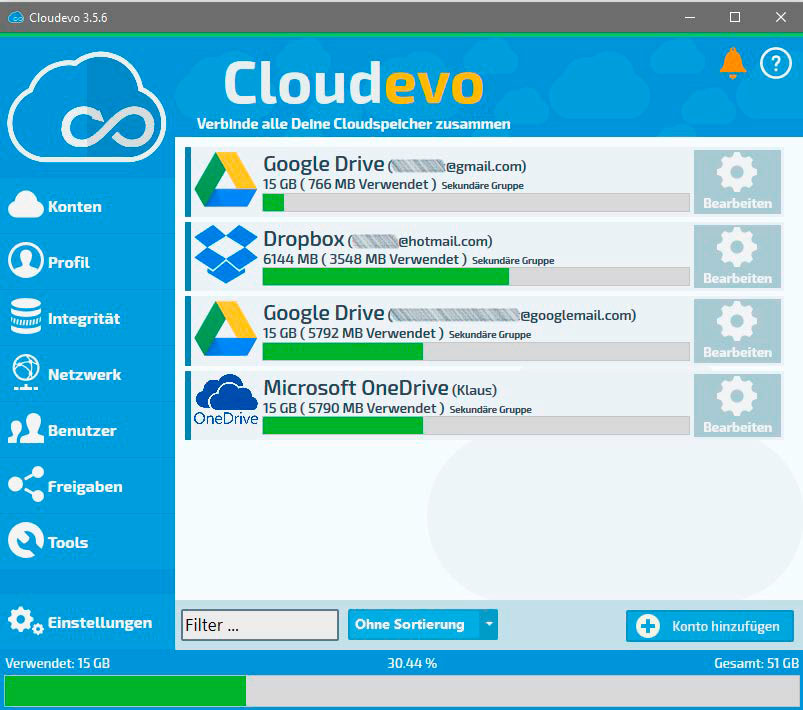
Task: Click Sekundäre Gruppe label on OneDrive row
Action: [x=491, y=410]
